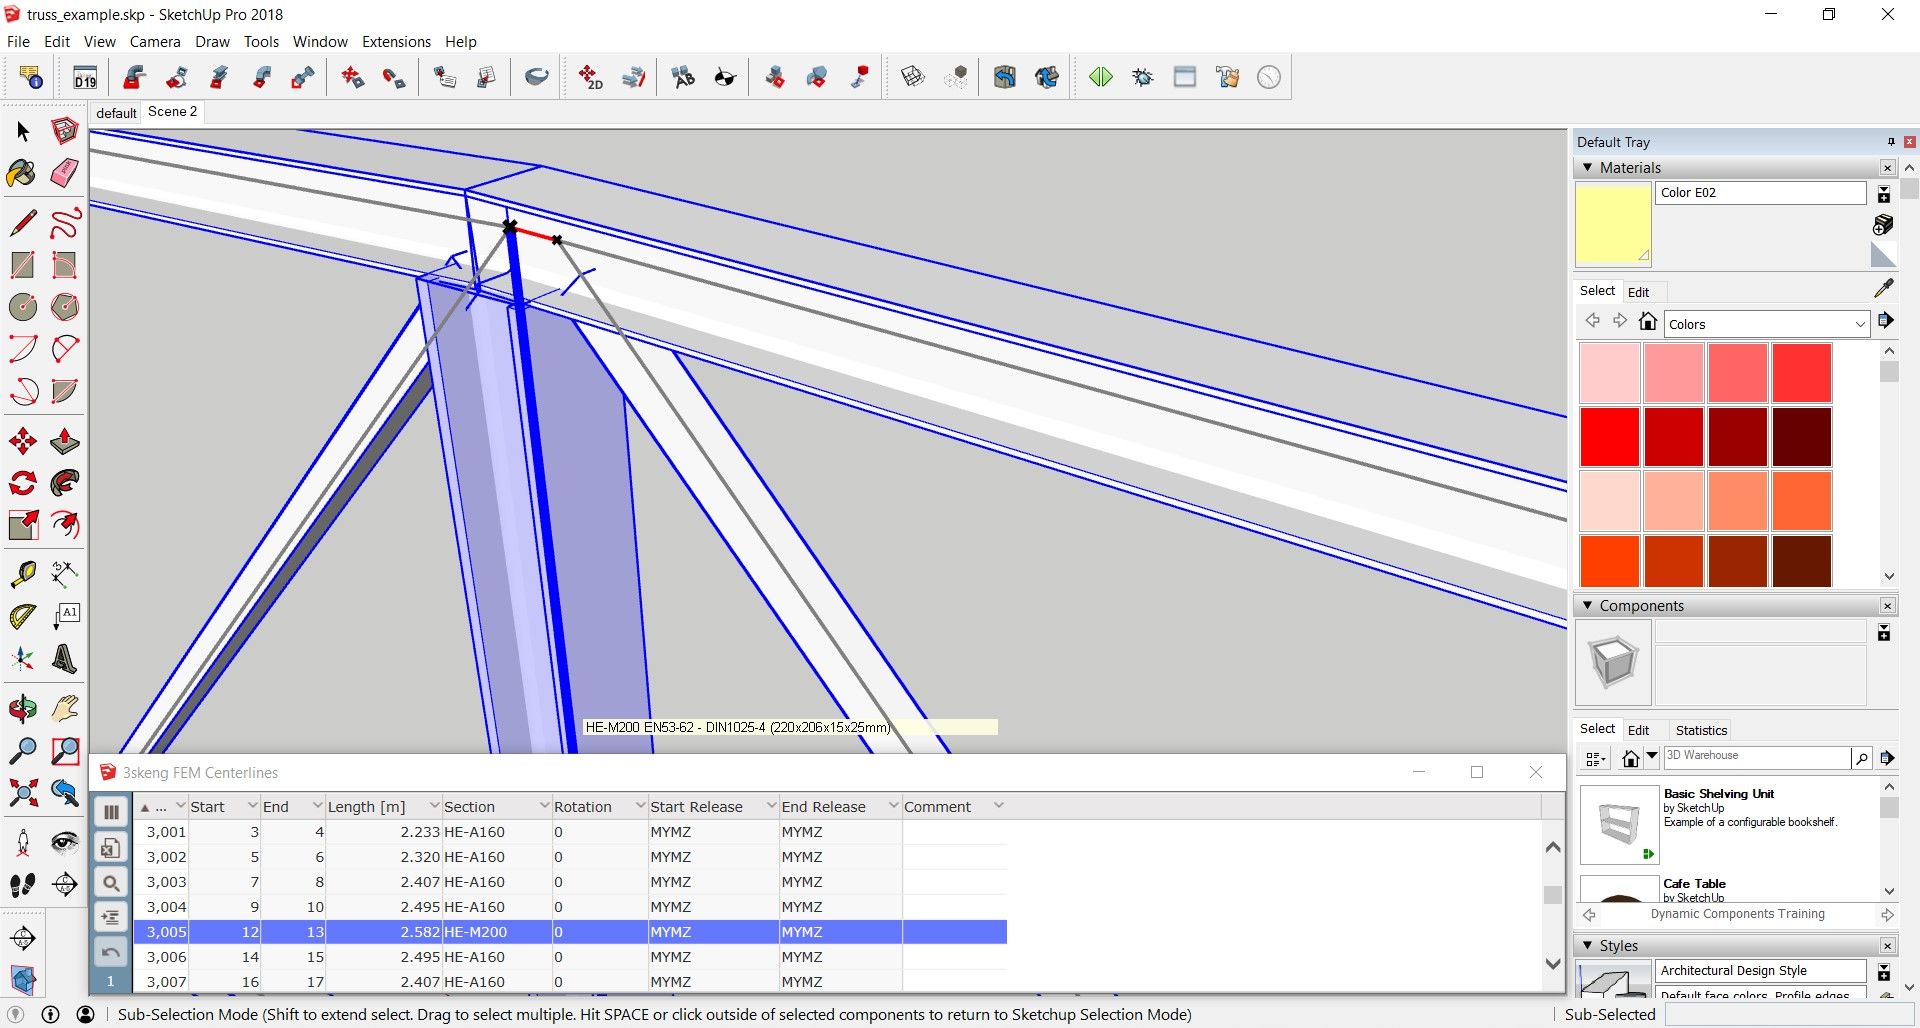Open the Statistics tab in Components
The width and height of the screenshot is (1920, 1028).
tap(1701, 730)
